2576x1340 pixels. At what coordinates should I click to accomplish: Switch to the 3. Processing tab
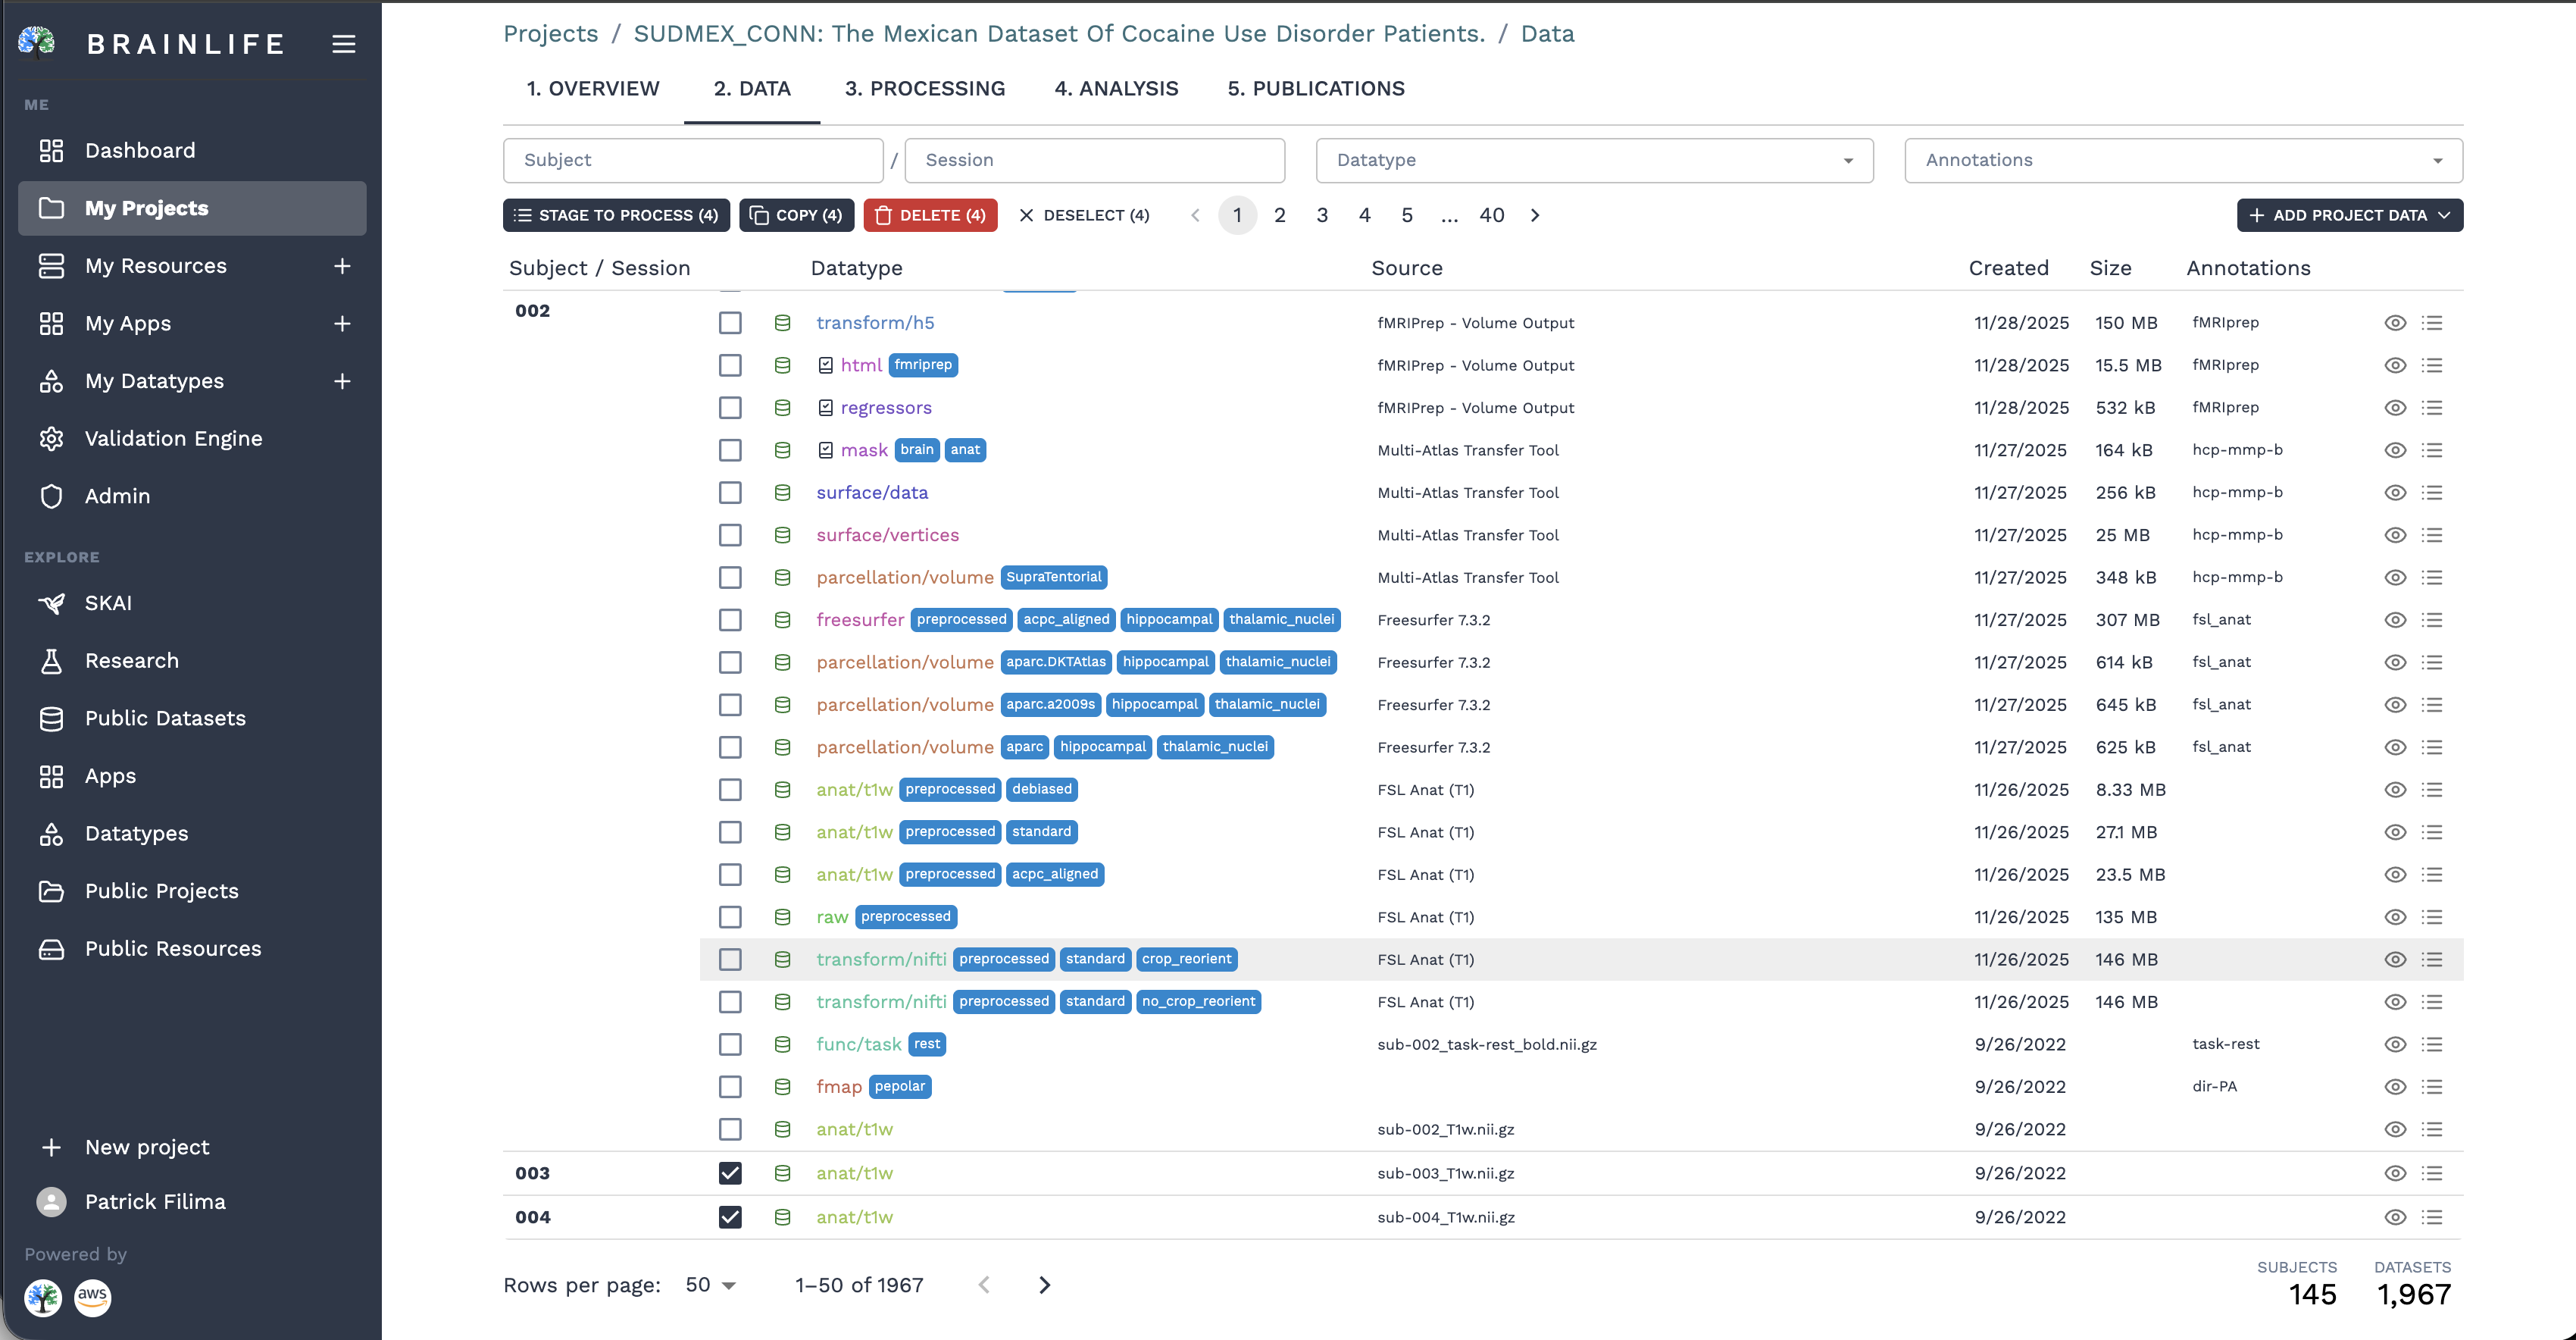pos(924,89)
